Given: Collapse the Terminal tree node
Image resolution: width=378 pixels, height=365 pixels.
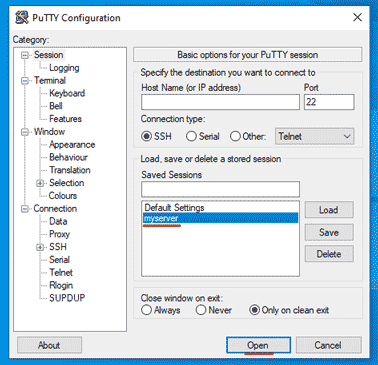Looking at the screenshot, I should coord(25,81).
